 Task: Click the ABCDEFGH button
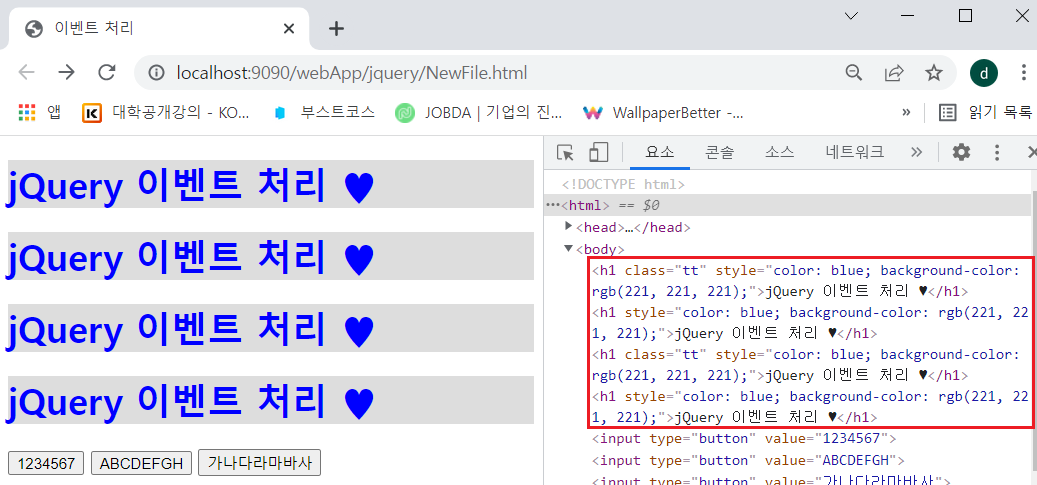(x=141, y=463)
